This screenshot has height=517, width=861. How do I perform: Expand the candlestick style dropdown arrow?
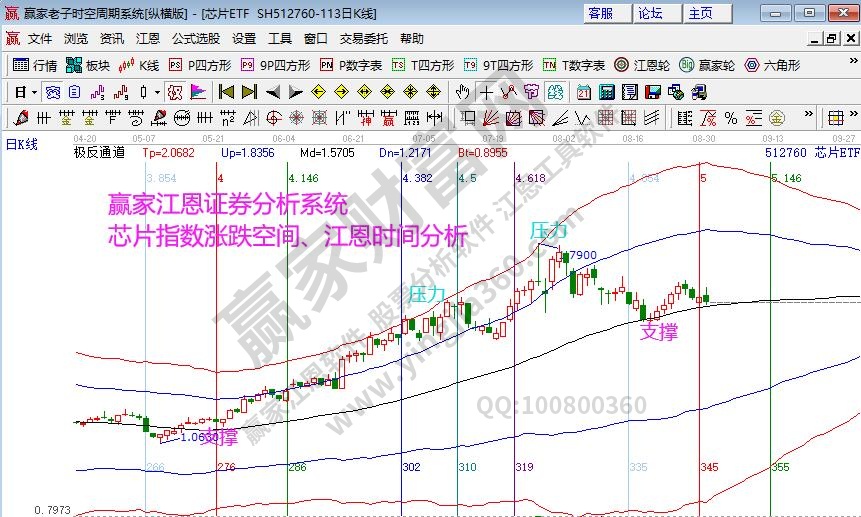tap(157, 92)
